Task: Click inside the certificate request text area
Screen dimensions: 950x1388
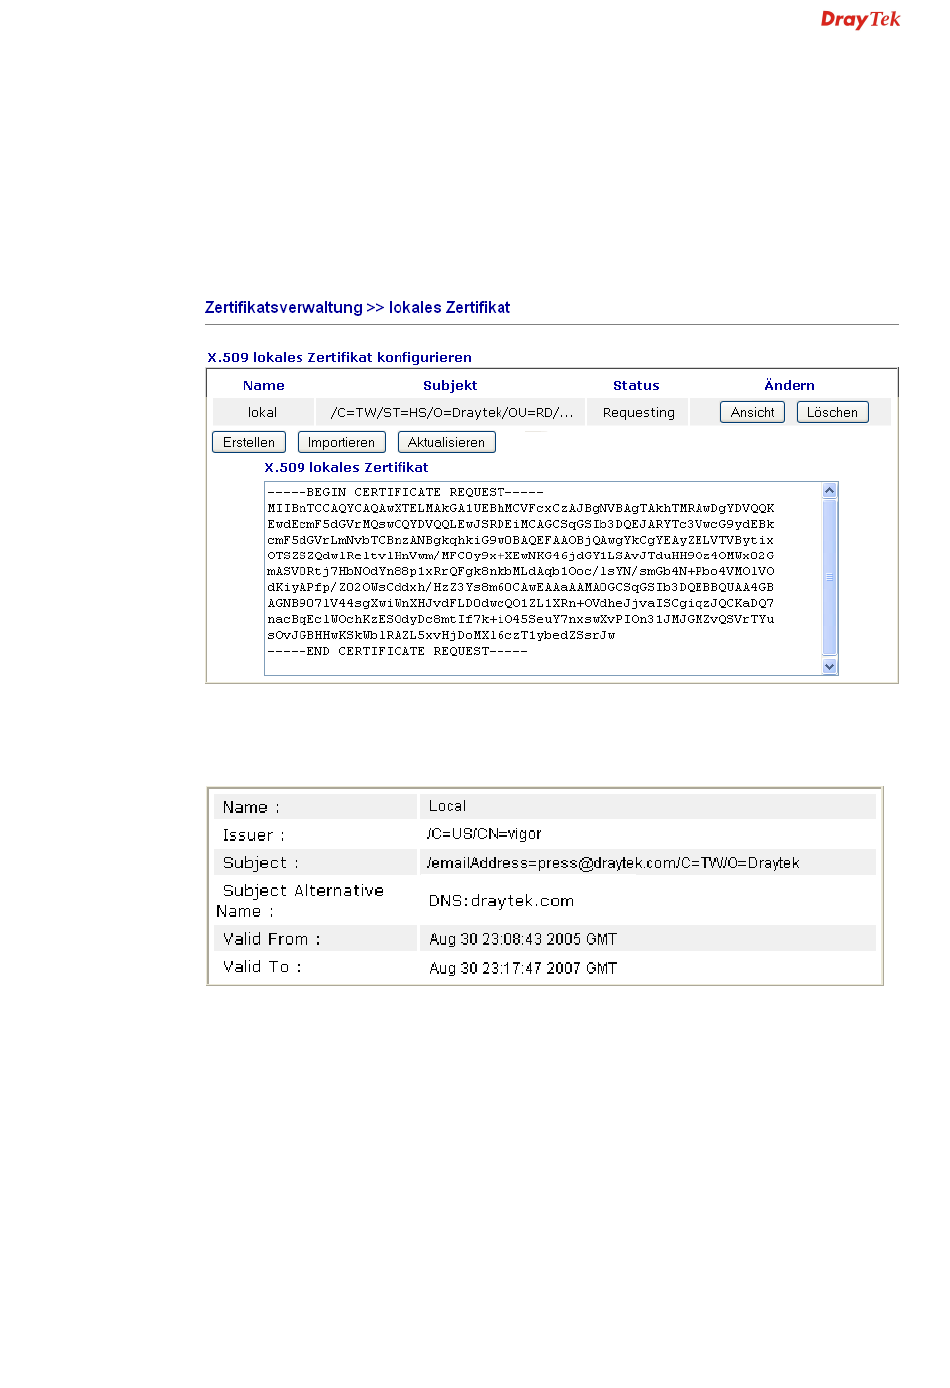Action: (x=543, y=578)
